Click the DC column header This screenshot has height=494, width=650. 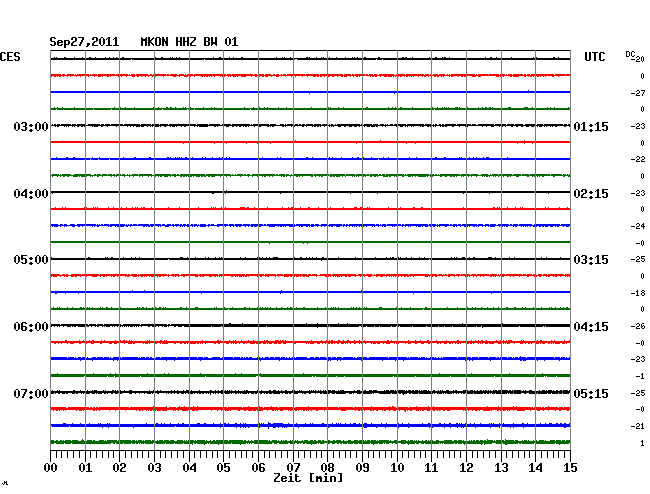point(630,54)
